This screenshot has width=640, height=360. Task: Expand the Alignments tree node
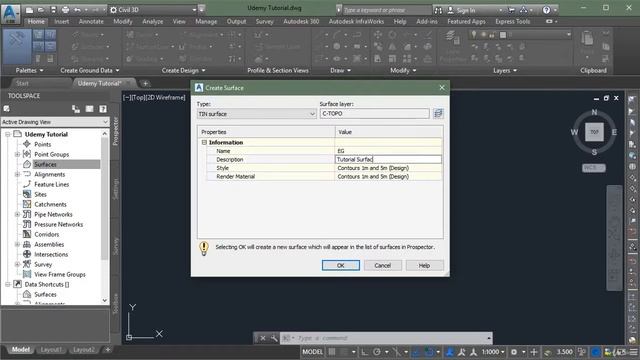[x=17, y=174]
